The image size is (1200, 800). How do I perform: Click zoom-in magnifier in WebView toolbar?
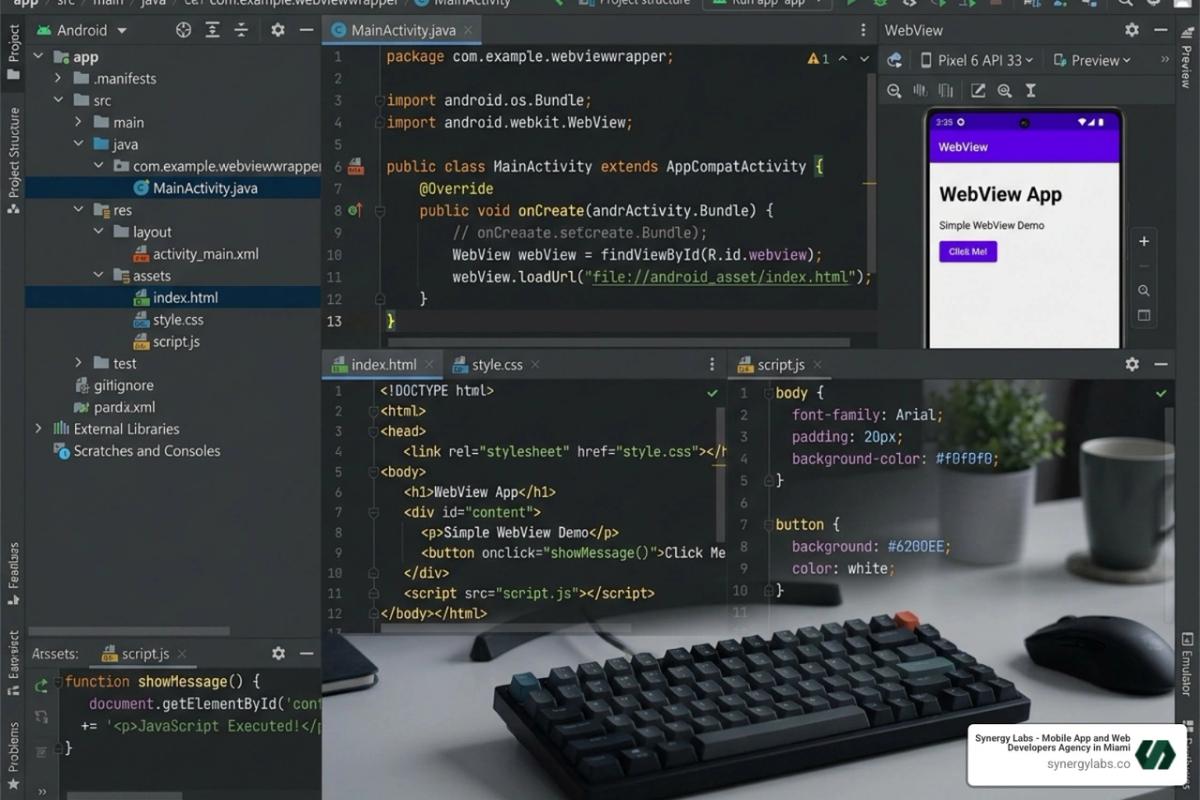(1004, 91)
